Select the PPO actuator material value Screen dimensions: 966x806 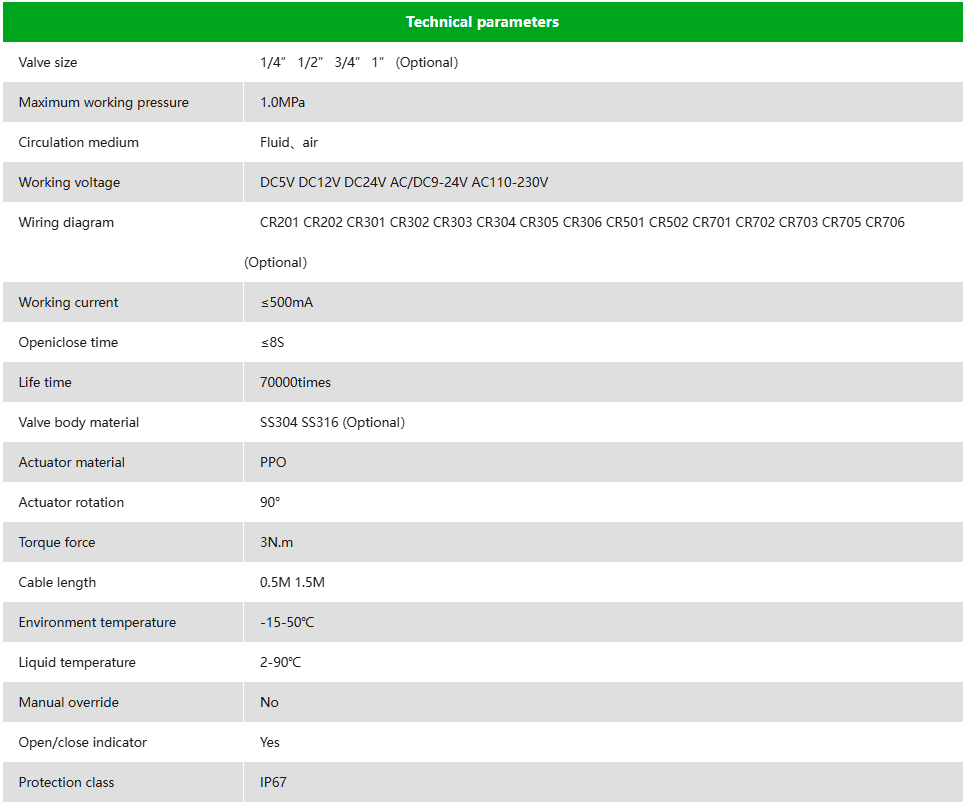pos(273,462)
